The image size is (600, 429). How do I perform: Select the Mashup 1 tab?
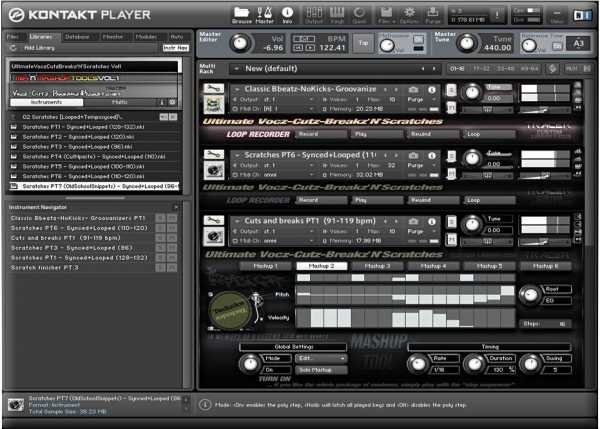click(x=265, y=266)
